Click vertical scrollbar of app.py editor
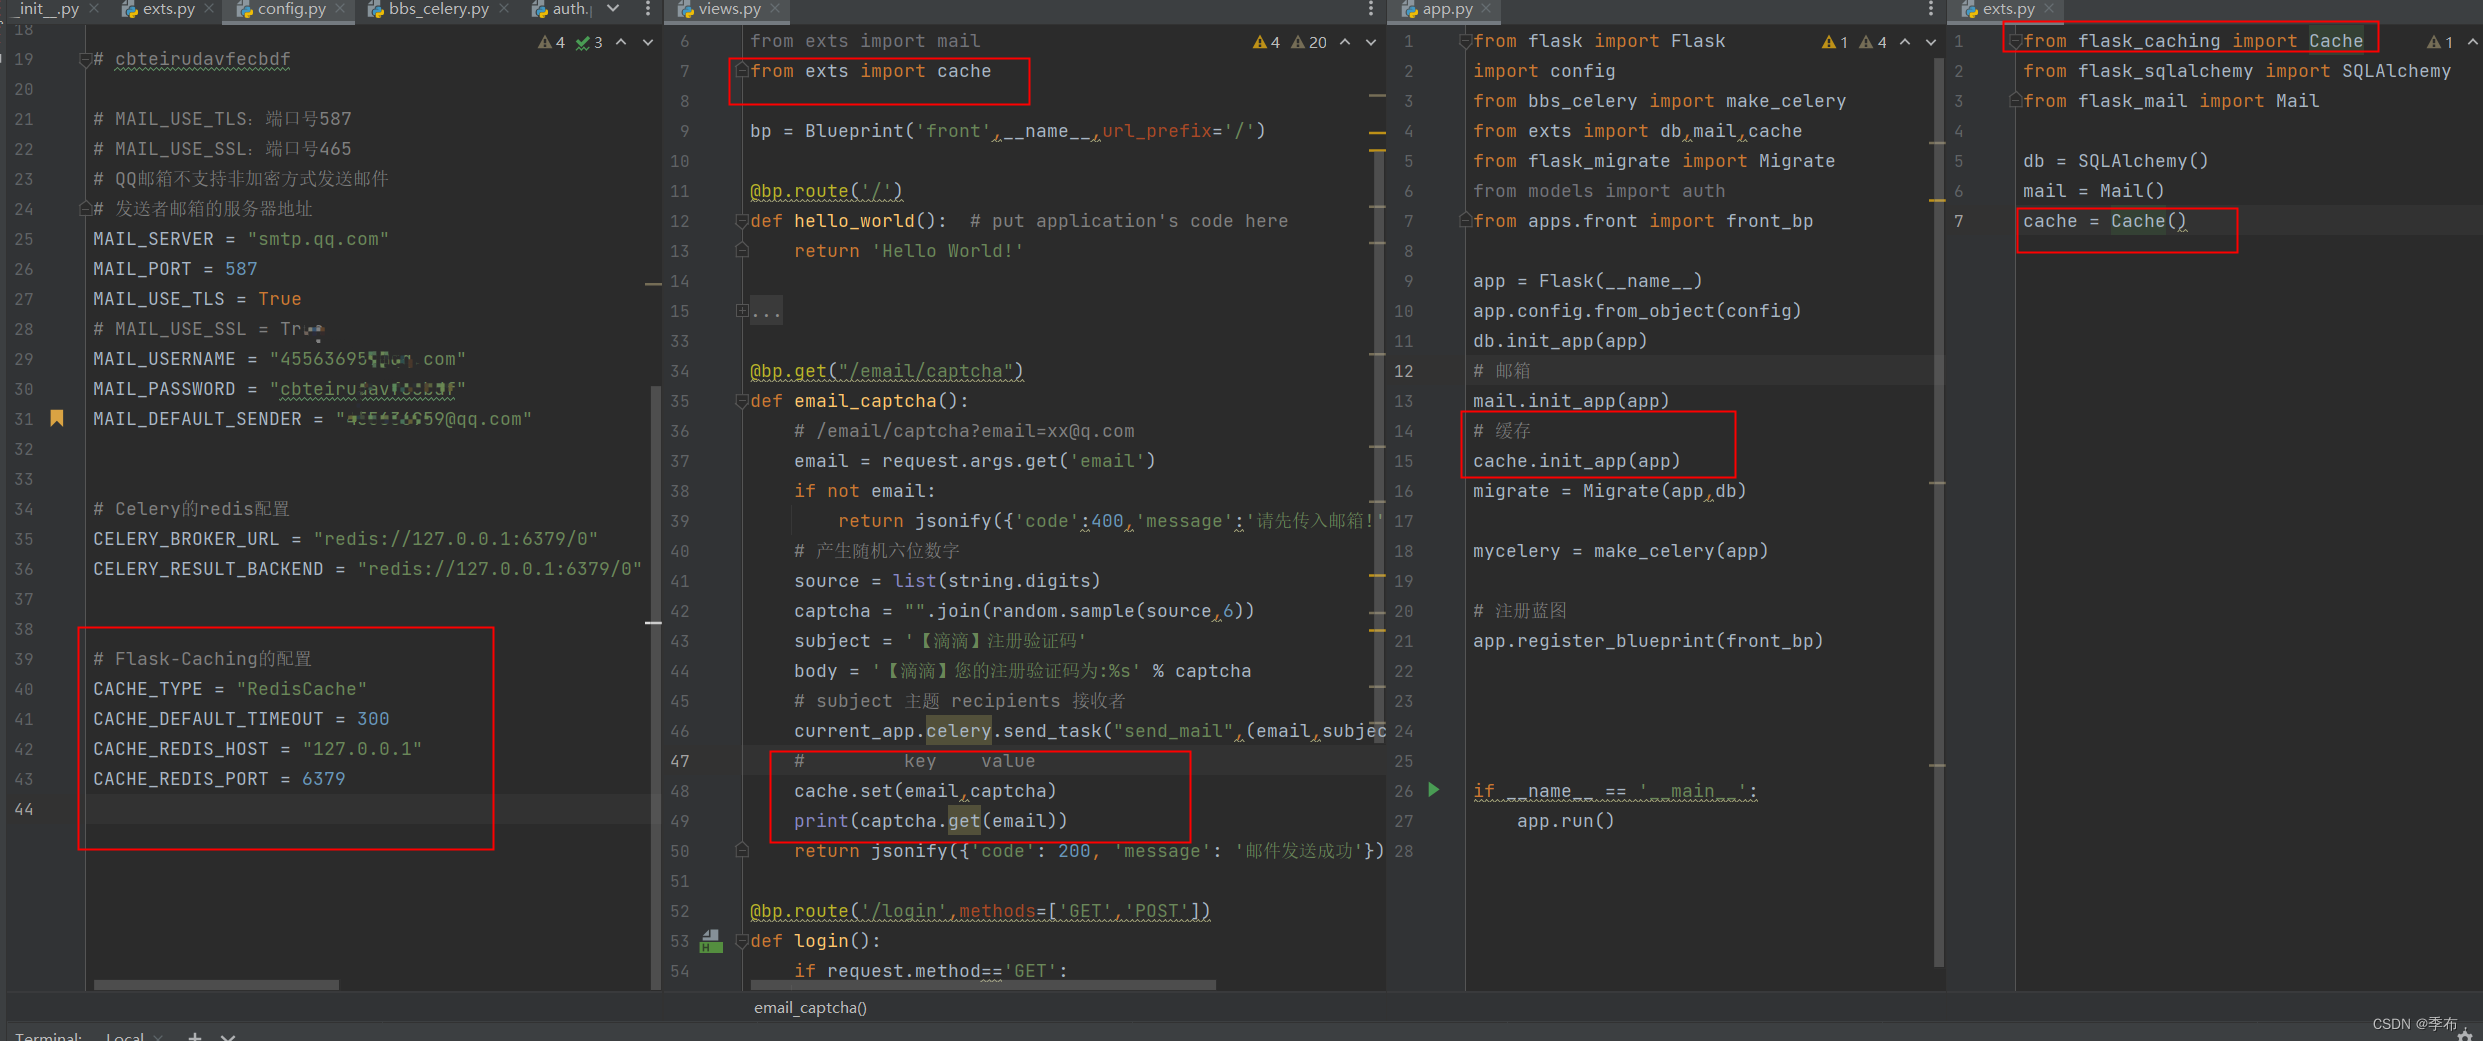 (1939, 512)
